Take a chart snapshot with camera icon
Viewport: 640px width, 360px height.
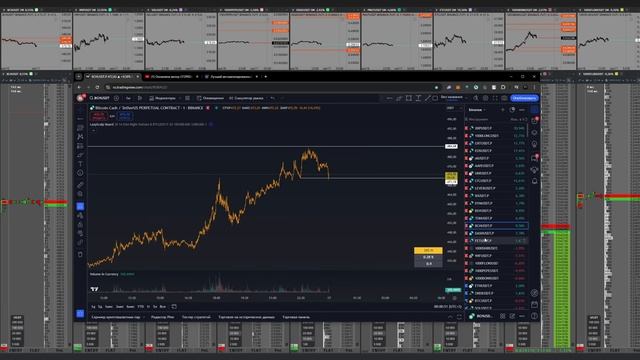click(504, 98)
